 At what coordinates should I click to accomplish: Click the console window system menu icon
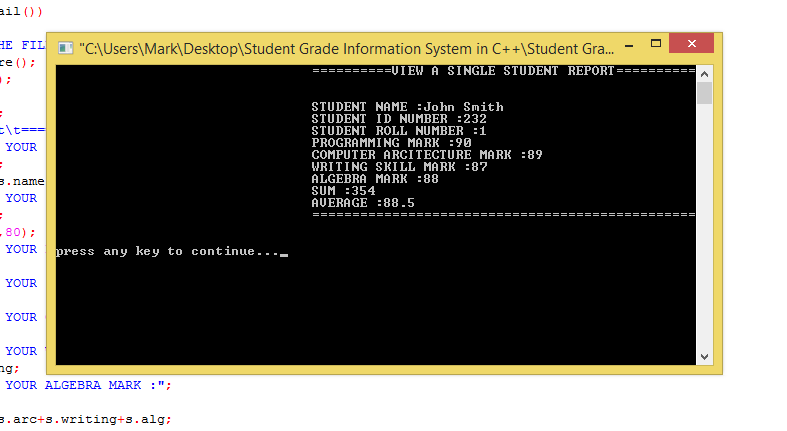[66, 47]
